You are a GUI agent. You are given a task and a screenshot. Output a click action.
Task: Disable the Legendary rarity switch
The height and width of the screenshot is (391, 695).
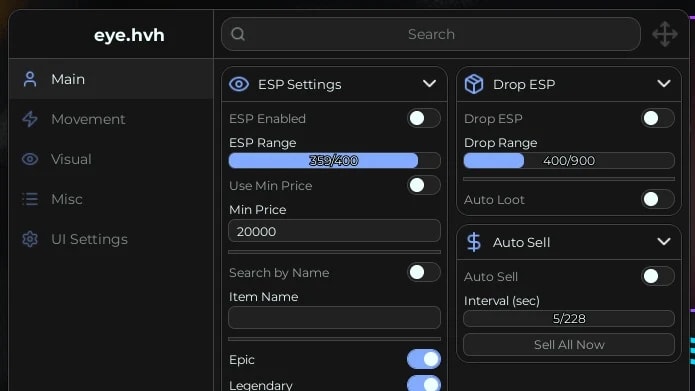click(424, 383)
